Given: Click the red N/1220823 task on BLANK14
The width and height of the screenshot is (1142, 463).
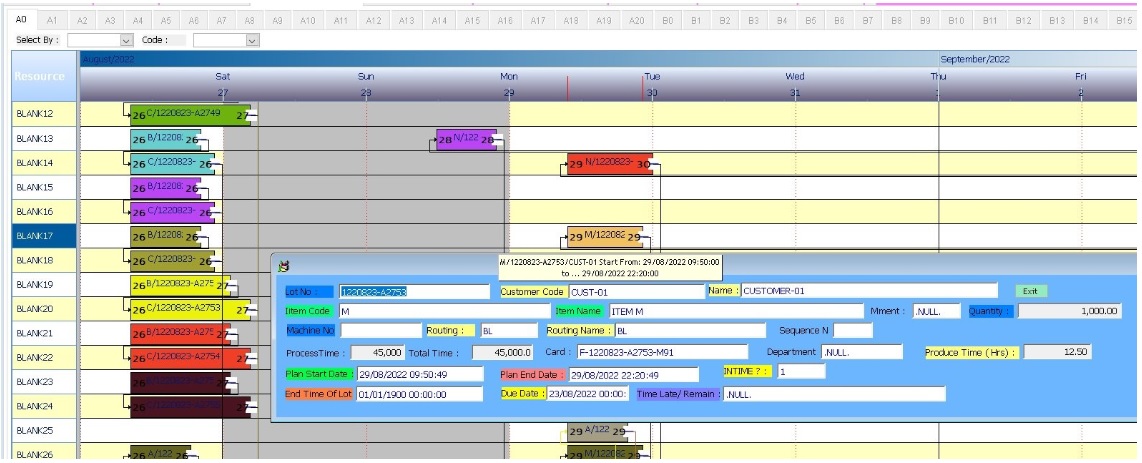Looking at the screenshot, I should (x=608, y=163).
